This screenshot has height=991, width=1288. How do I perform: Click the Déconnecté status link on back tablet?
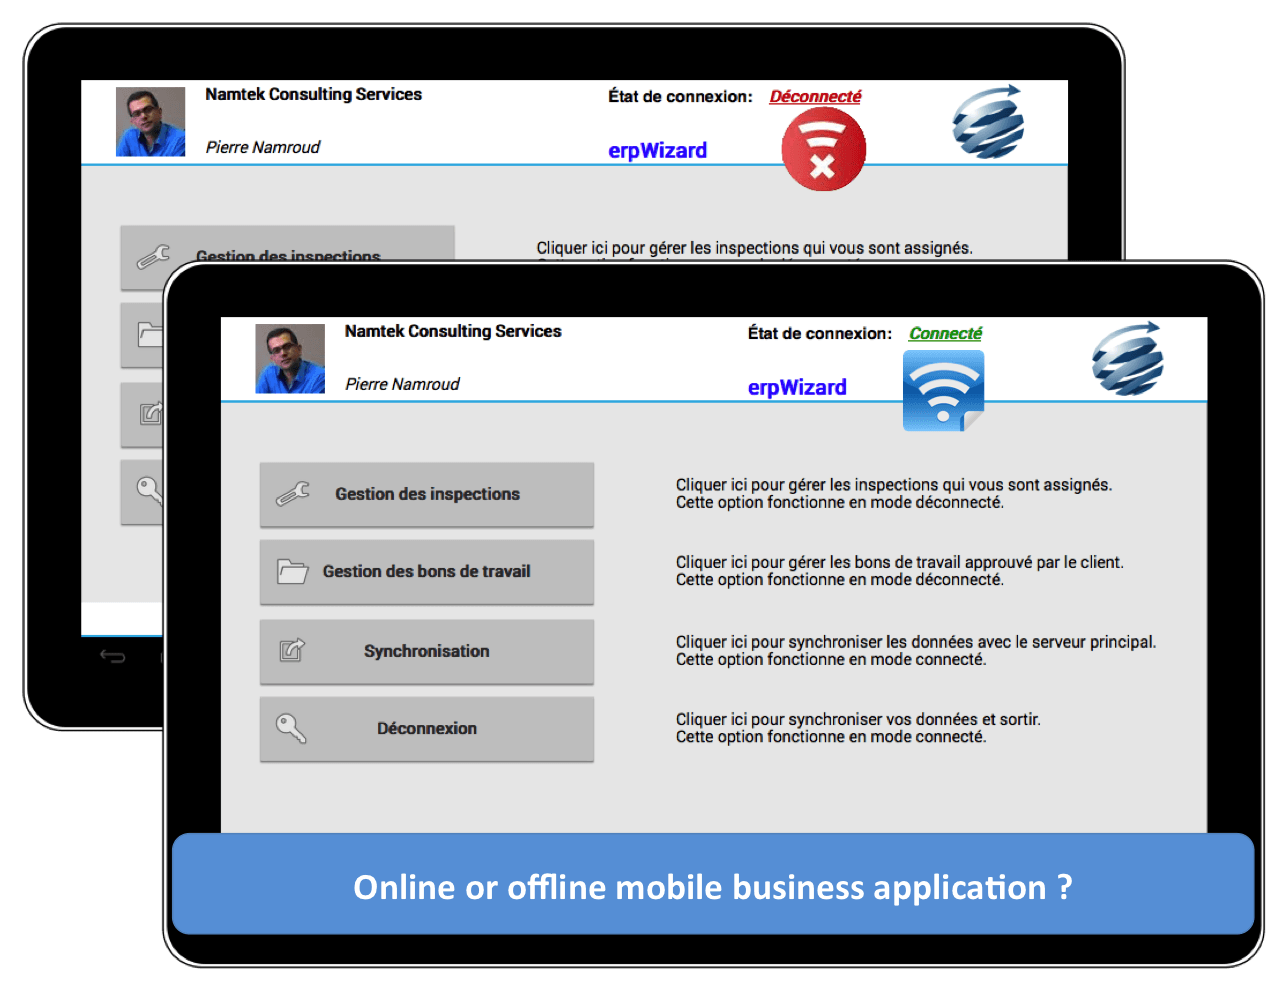[815, 96]
